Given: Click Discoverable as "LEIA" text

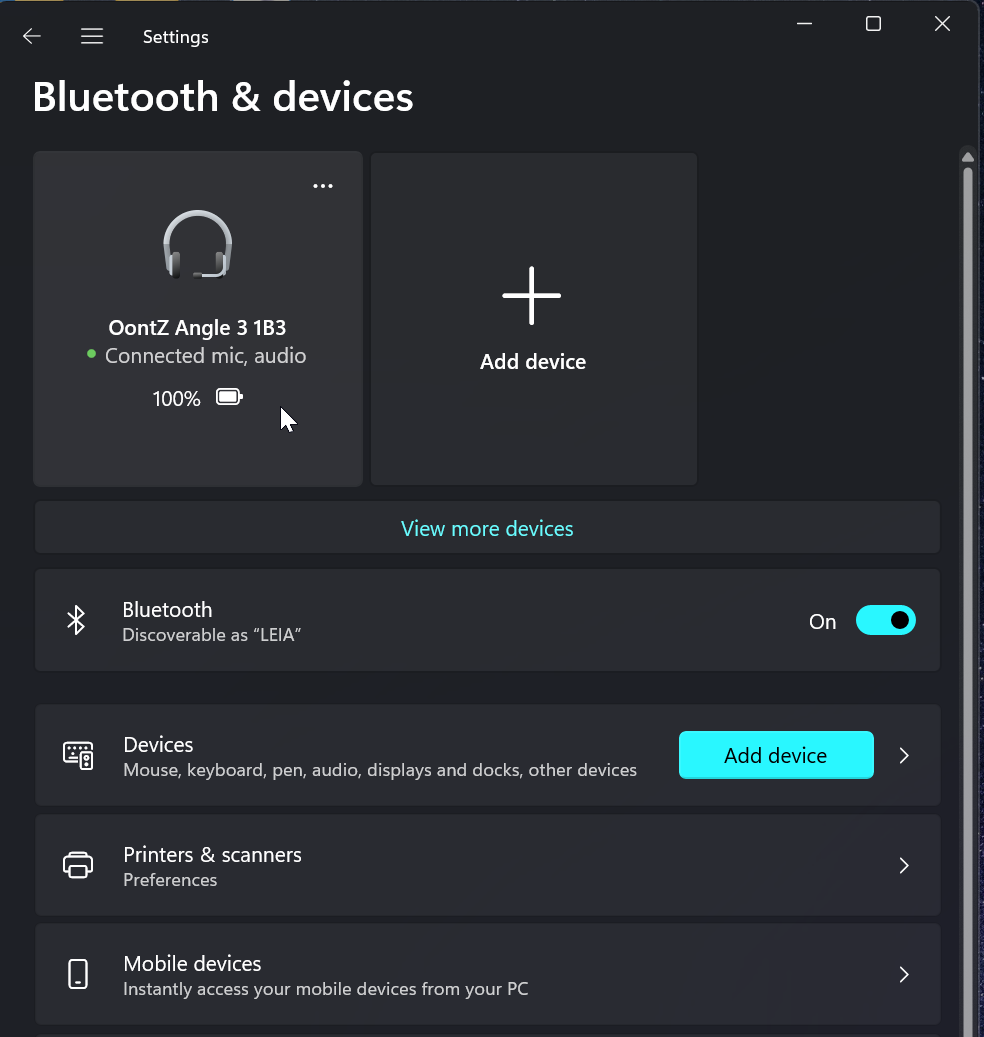Looking at the screenshot, I should pos(212,635).
